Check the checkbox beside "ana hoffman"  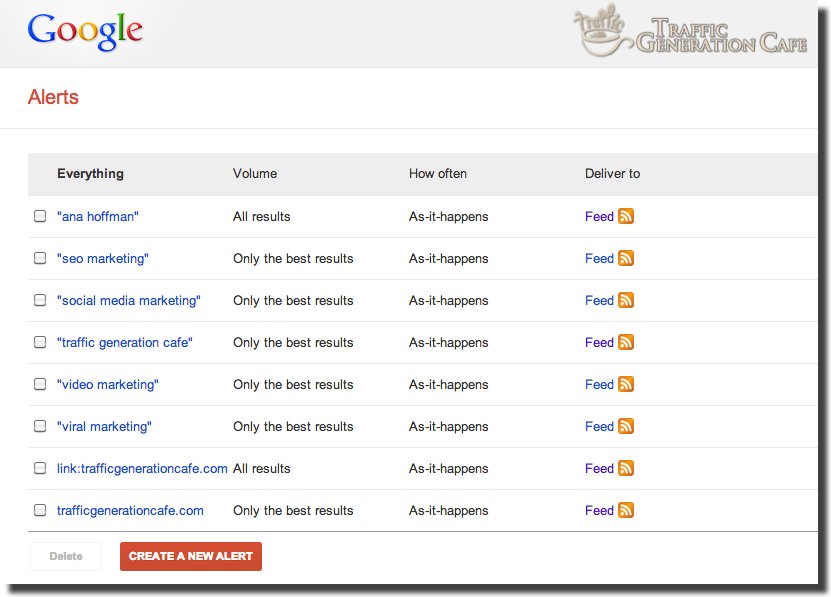40,216
